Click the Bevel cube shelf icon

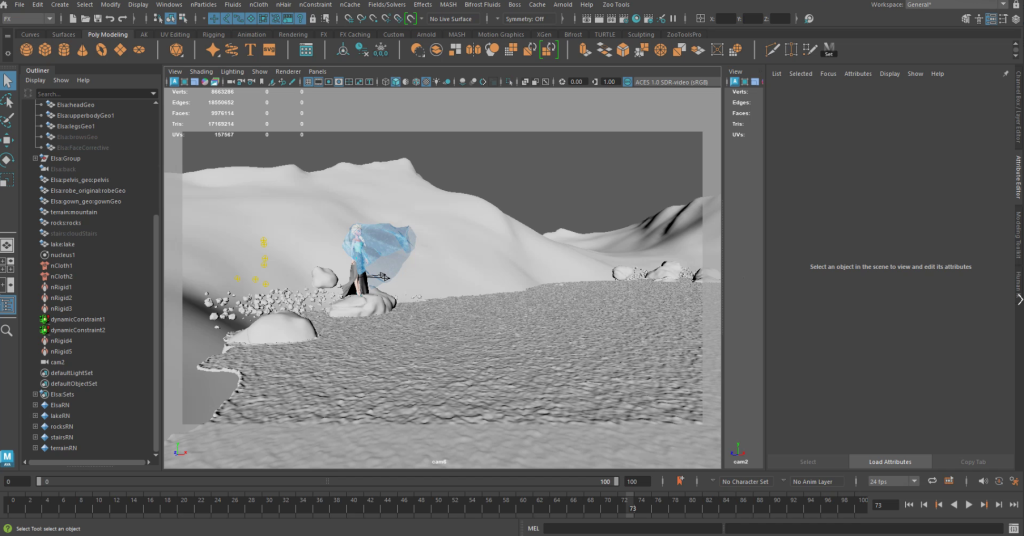[x=623, y=50]
